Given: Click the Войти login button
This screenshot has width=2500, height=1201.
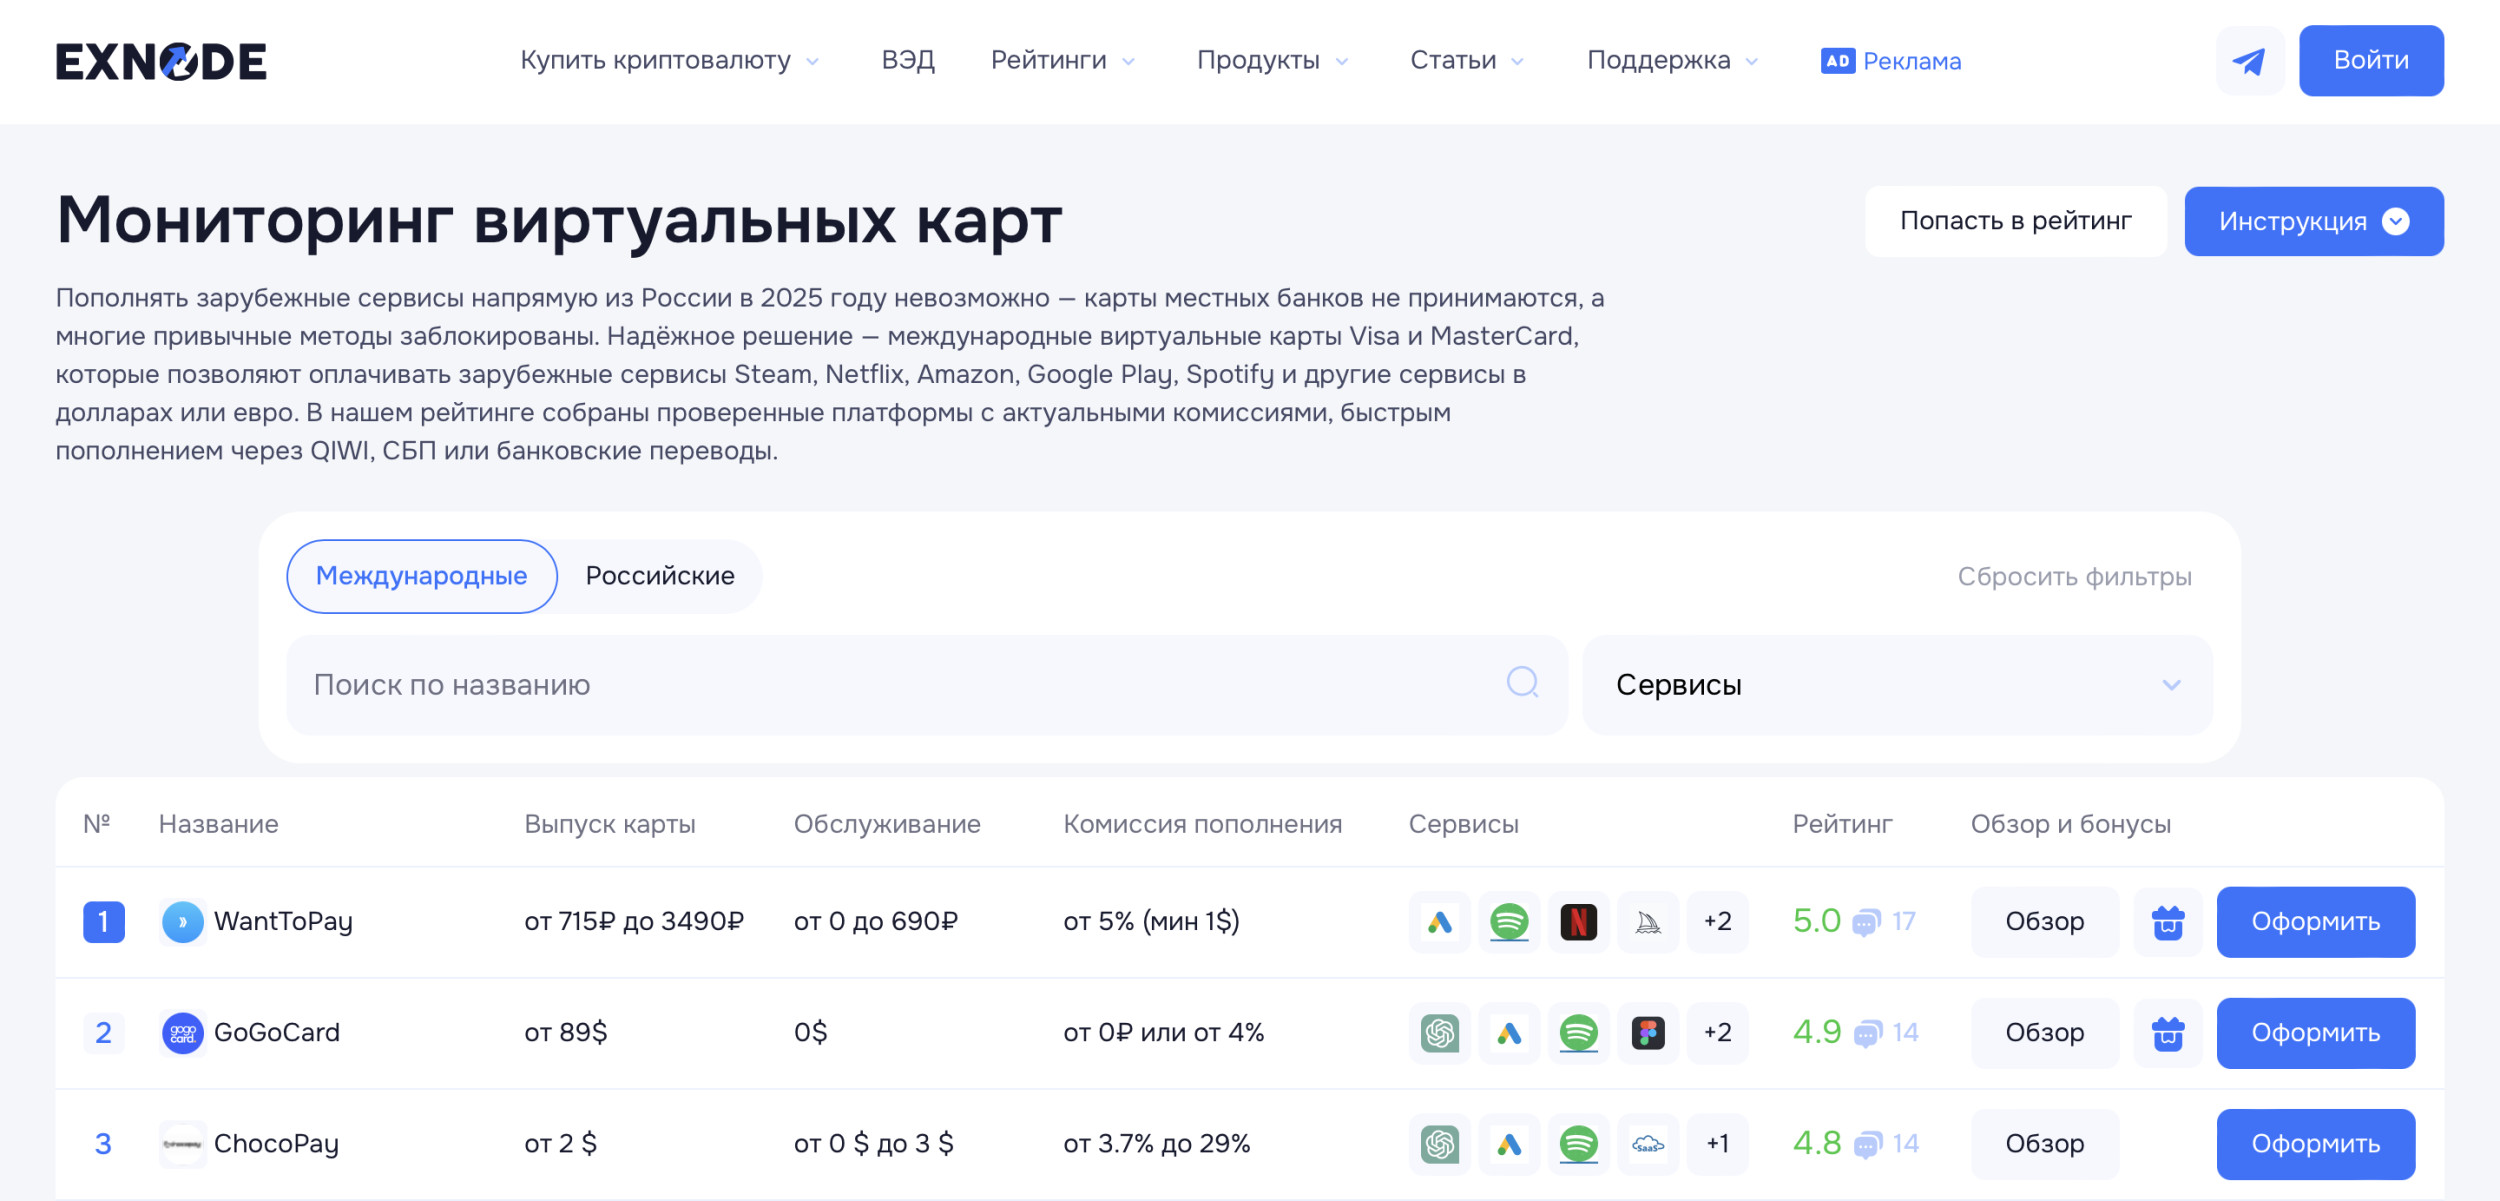Looking at the screenshot, I should pyautogui.click(x=2370, y=61).
